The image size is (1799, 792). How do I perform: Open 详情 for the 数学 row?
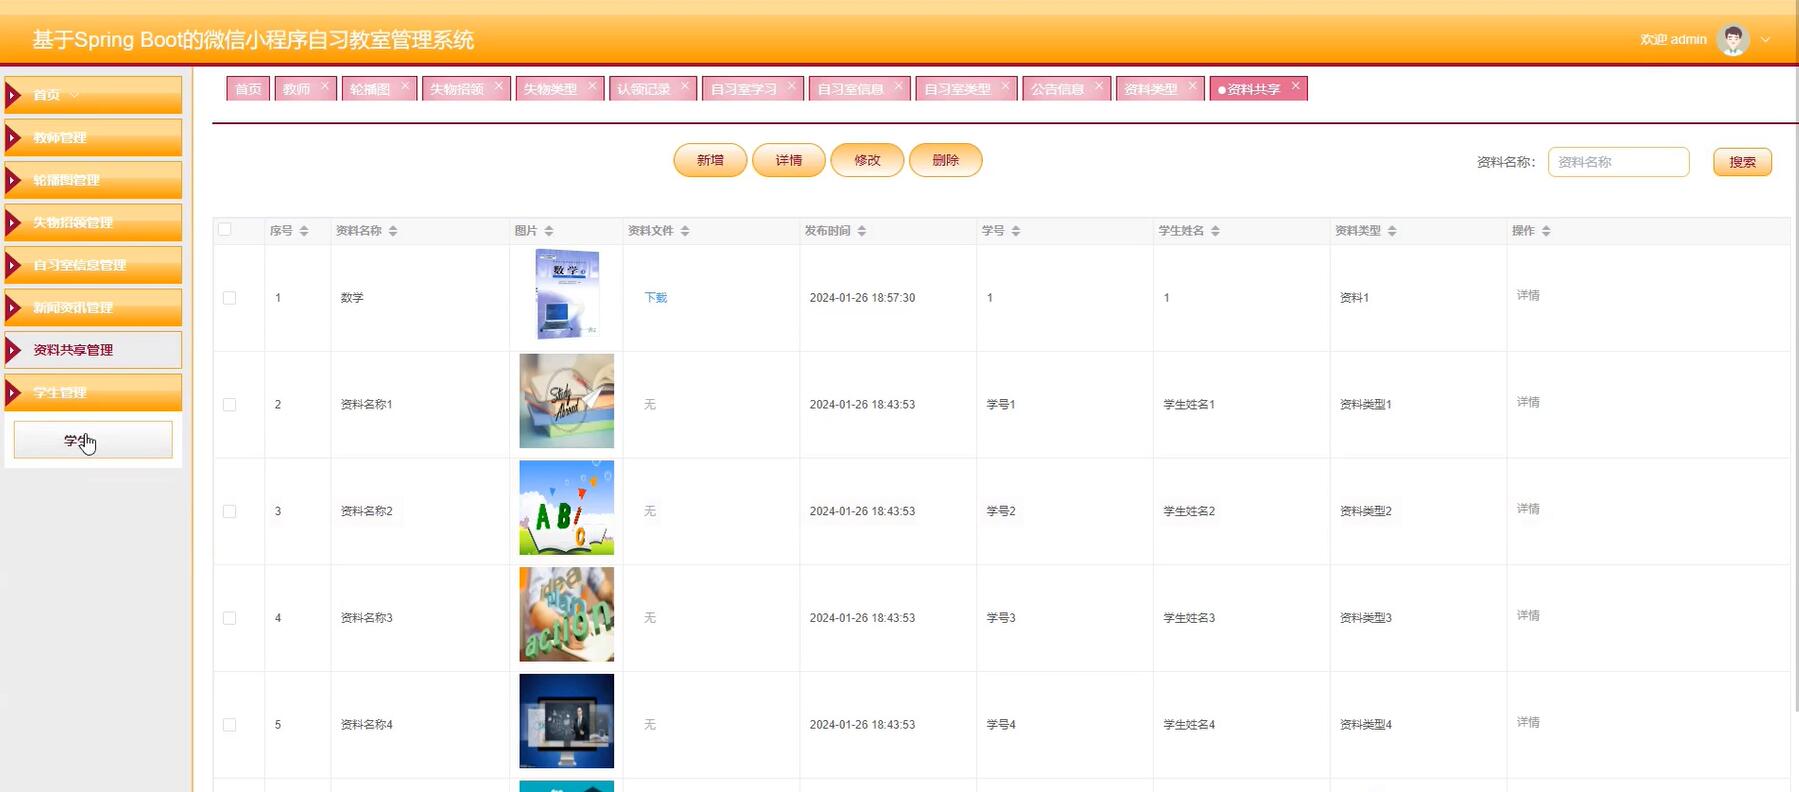[1528, 295]
